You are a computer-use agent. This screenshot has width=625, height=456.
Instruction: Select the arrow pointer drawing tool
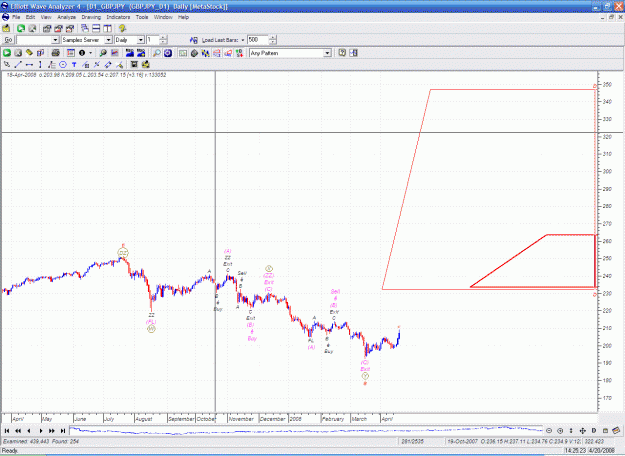point(7,65)
